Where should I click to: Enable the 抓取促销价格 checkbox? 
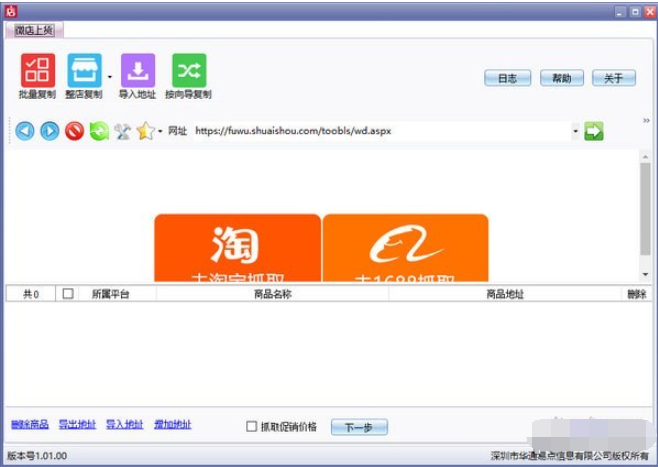(251, 427)
